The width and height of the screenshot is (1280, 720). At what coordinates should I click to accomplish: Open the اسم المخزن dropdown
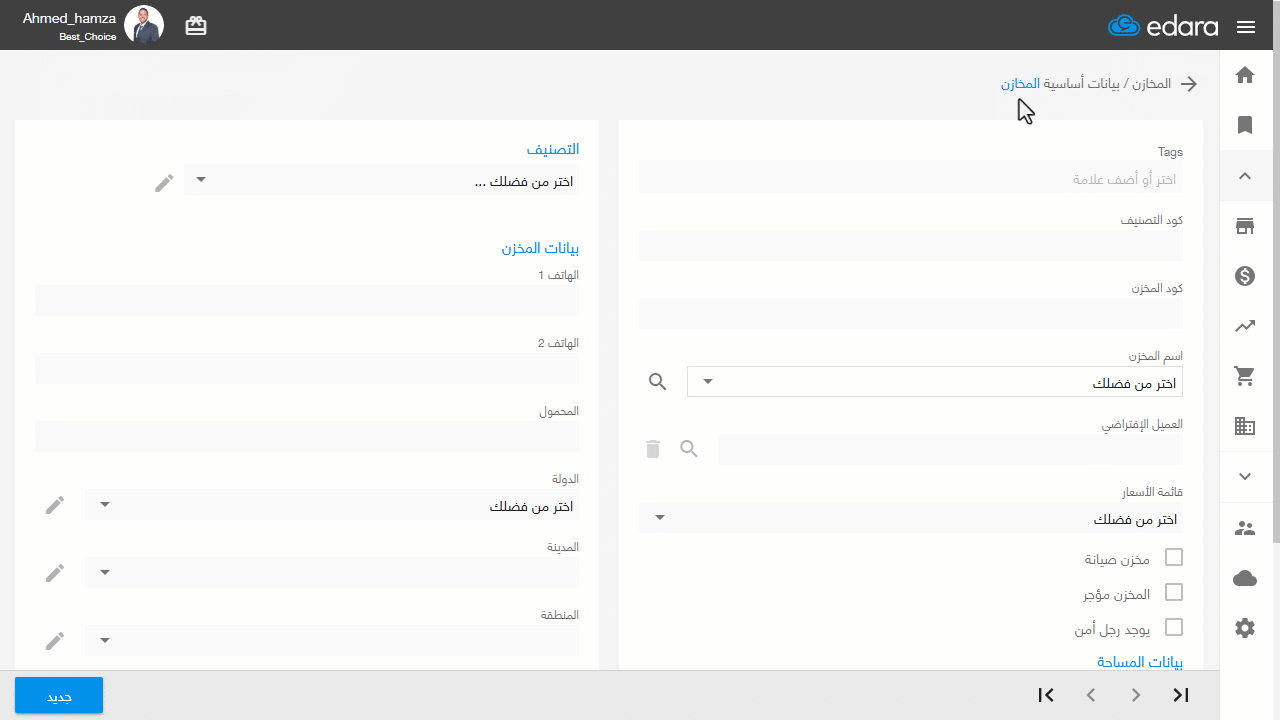point(935,382)
